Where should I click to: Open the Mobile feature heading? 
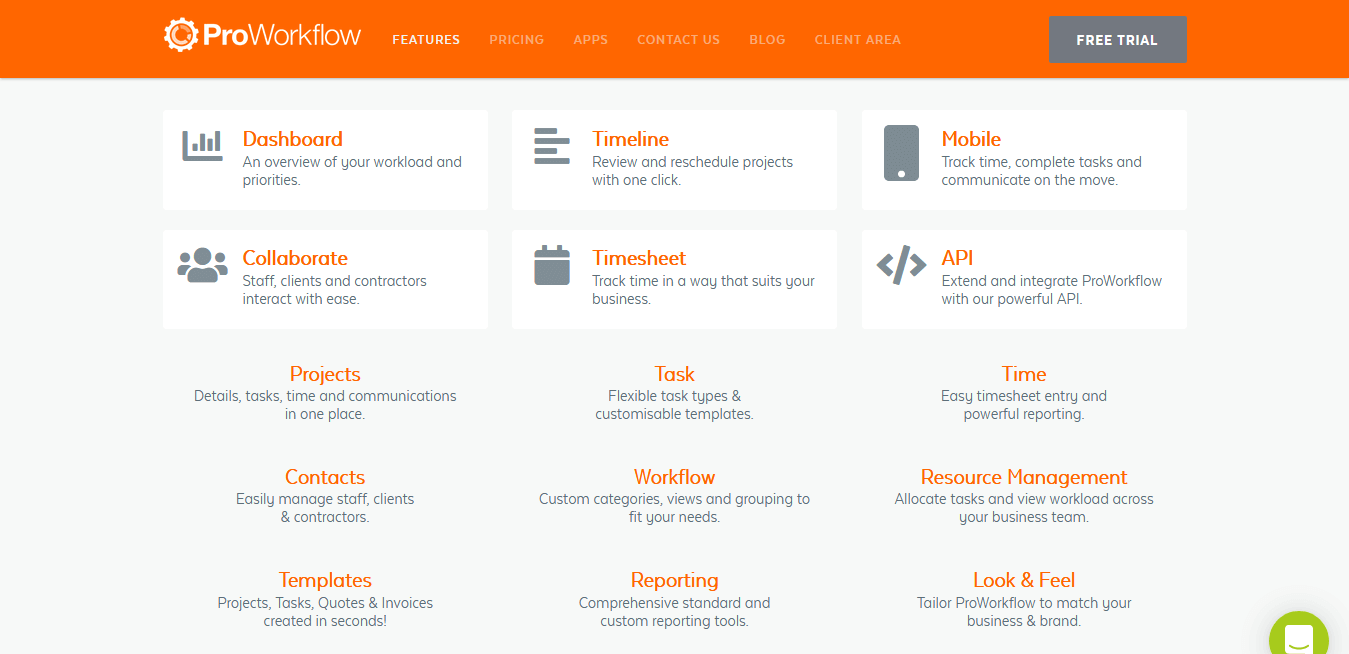click(x=970, y=139)
